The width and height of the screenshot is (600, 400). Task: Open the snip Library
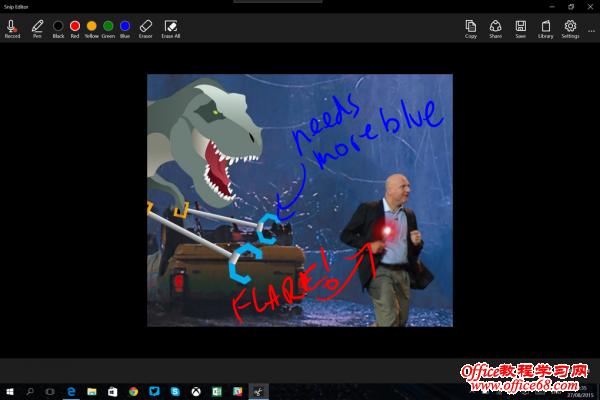545,27
